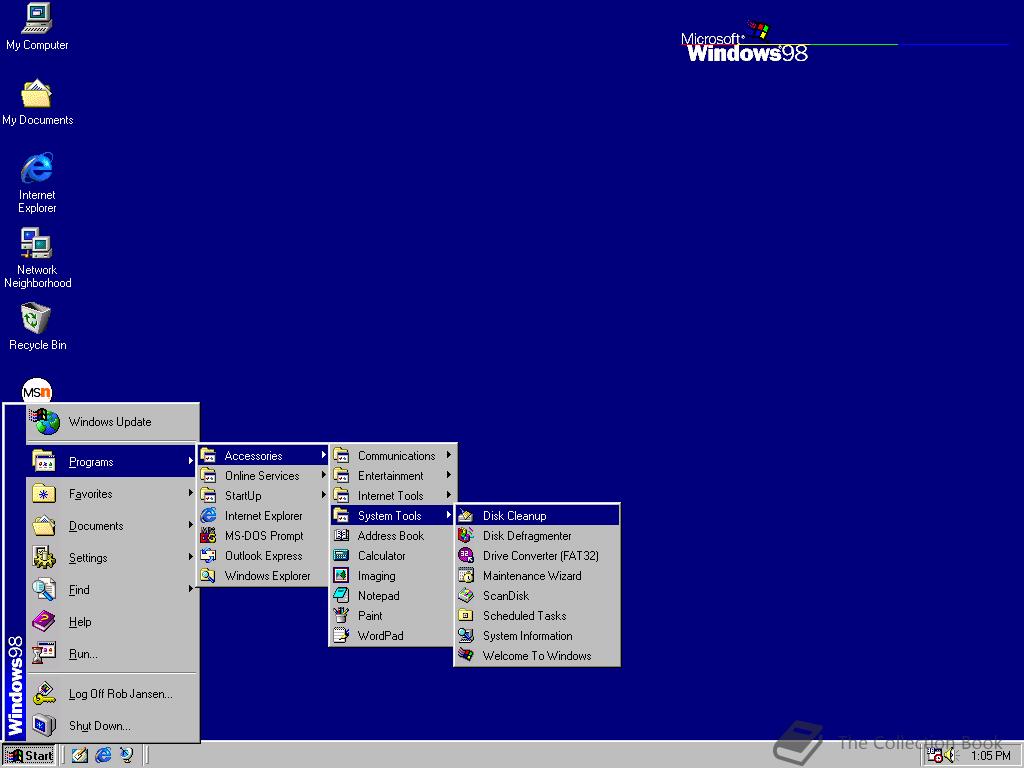Image resolution: width=1024 pixels, height=768 pixels.
Task: Expand the Internet Tools submenu arrow
Action: [x=449, y=495]
